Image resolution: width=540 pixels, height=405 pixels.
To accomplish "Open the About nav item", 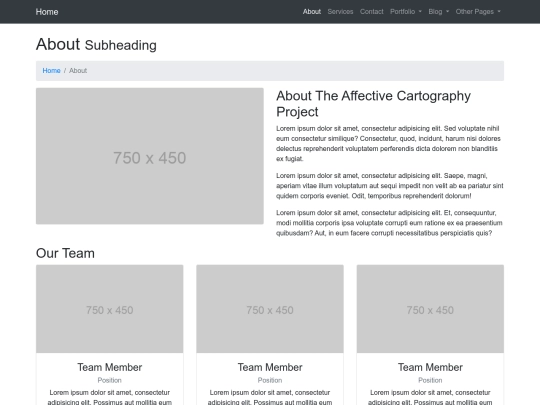I will point(312,12).
